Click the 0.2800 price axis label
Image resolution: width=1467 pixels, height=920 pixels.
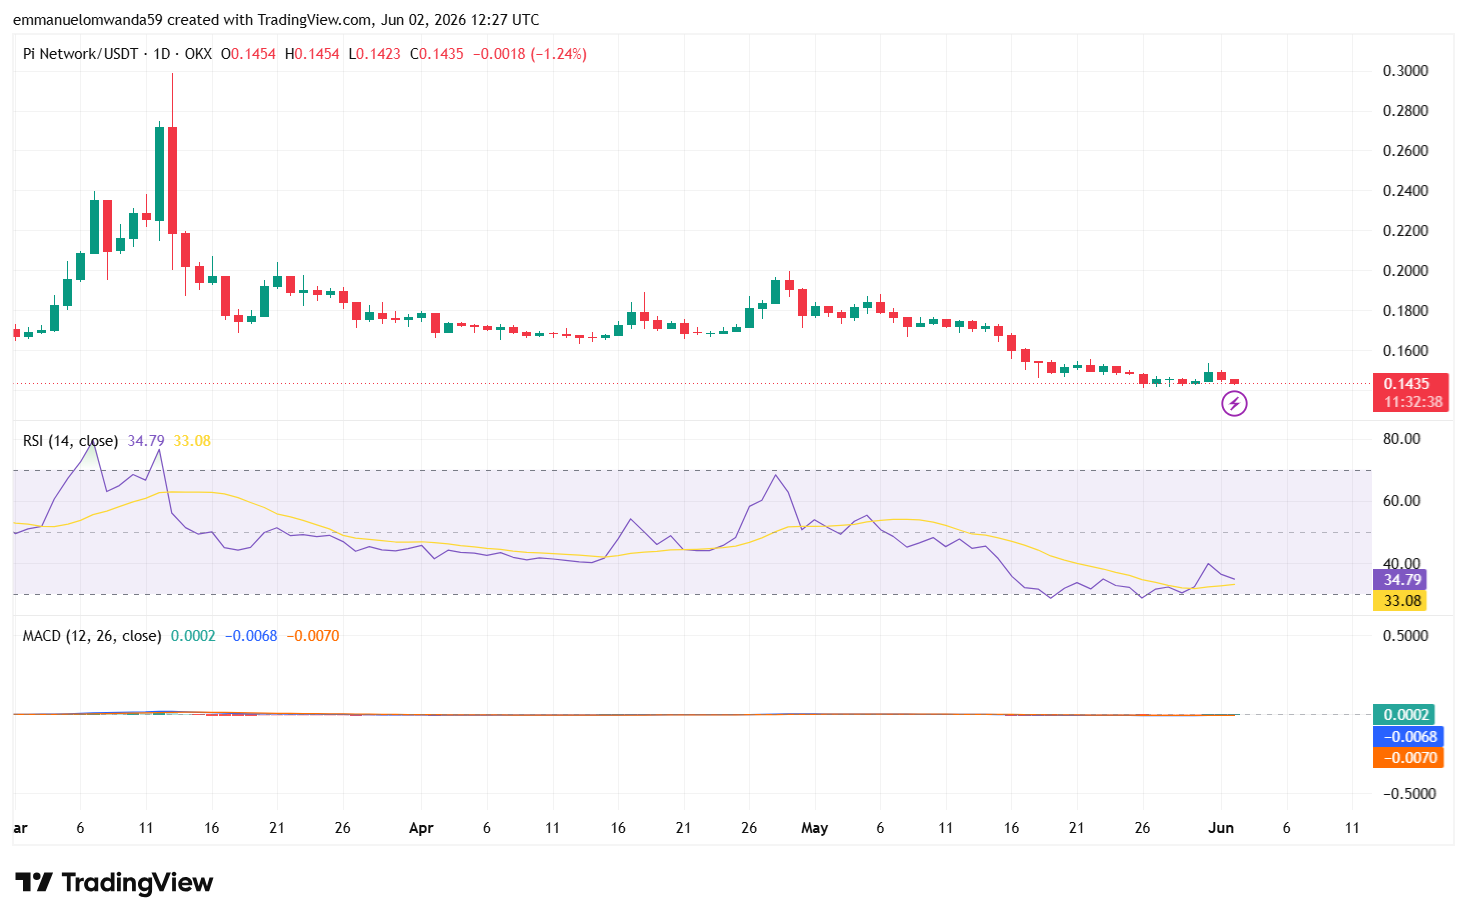1405,111
